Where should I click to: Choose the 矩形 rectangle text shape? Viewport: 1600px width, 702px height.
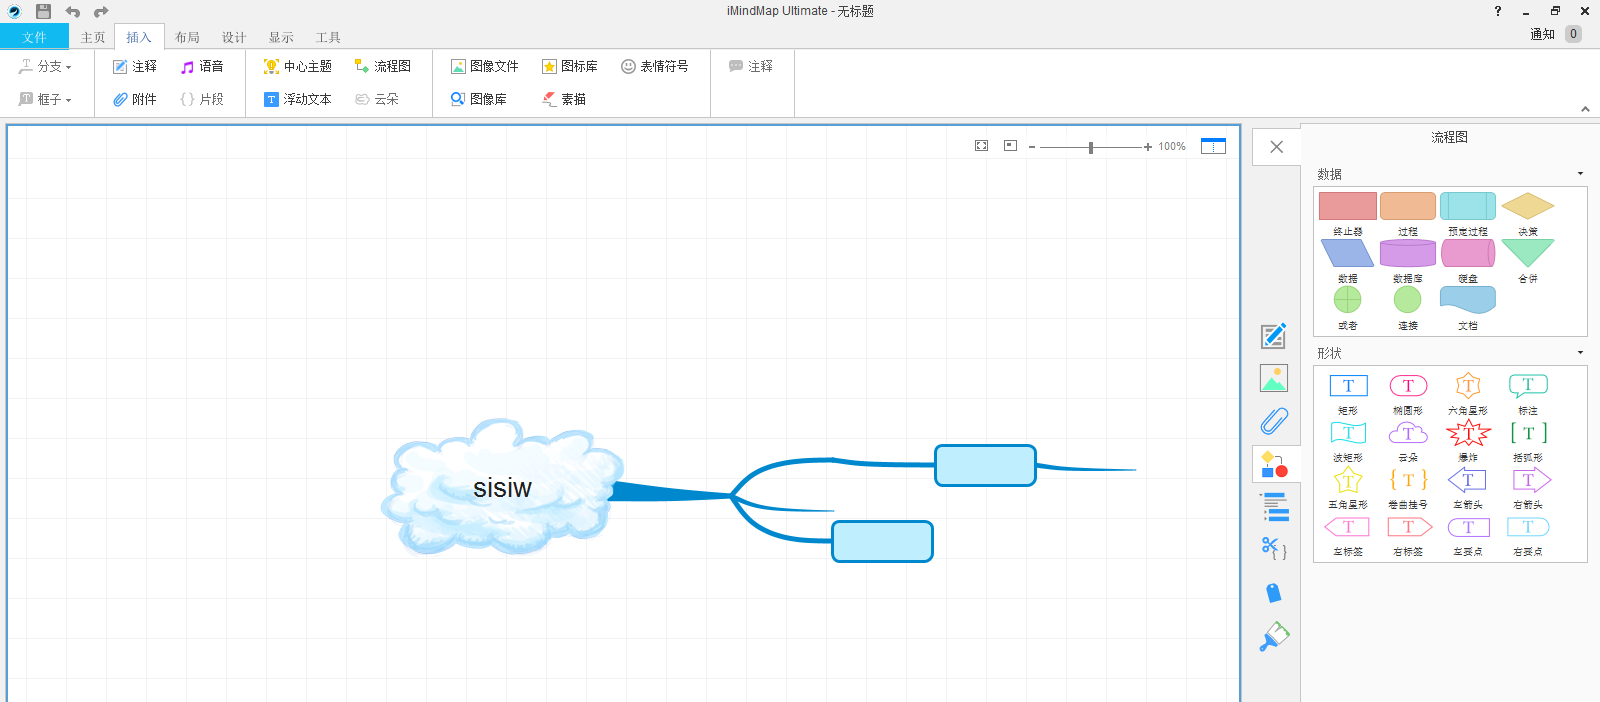point(1348,386)
